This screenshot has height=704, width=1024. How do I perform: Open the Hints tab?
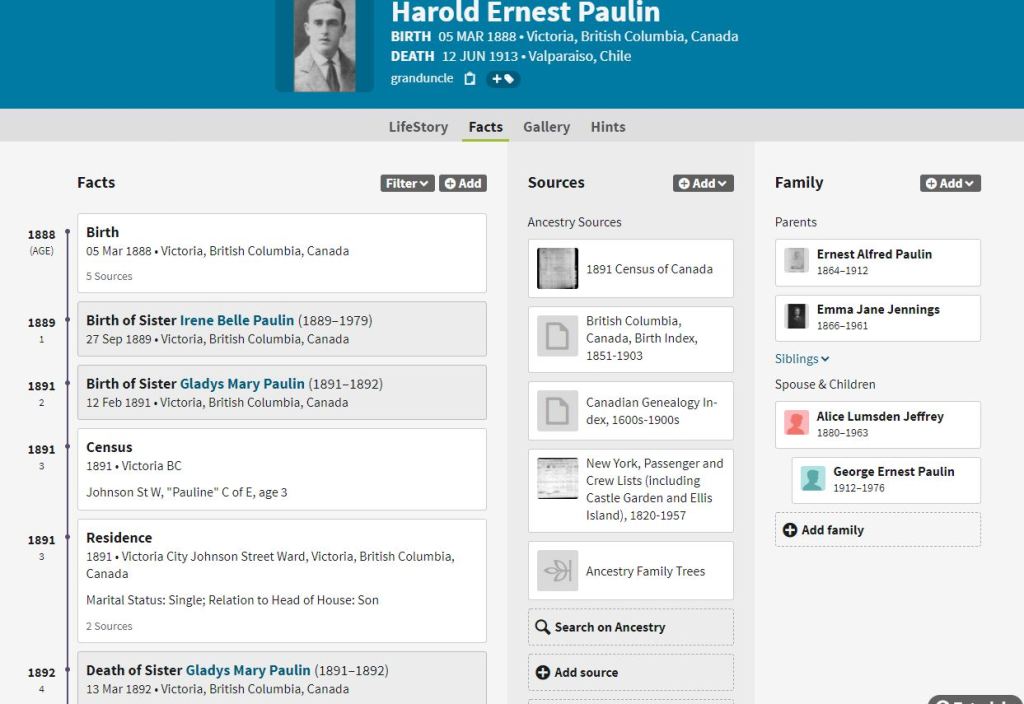(608, 127)
